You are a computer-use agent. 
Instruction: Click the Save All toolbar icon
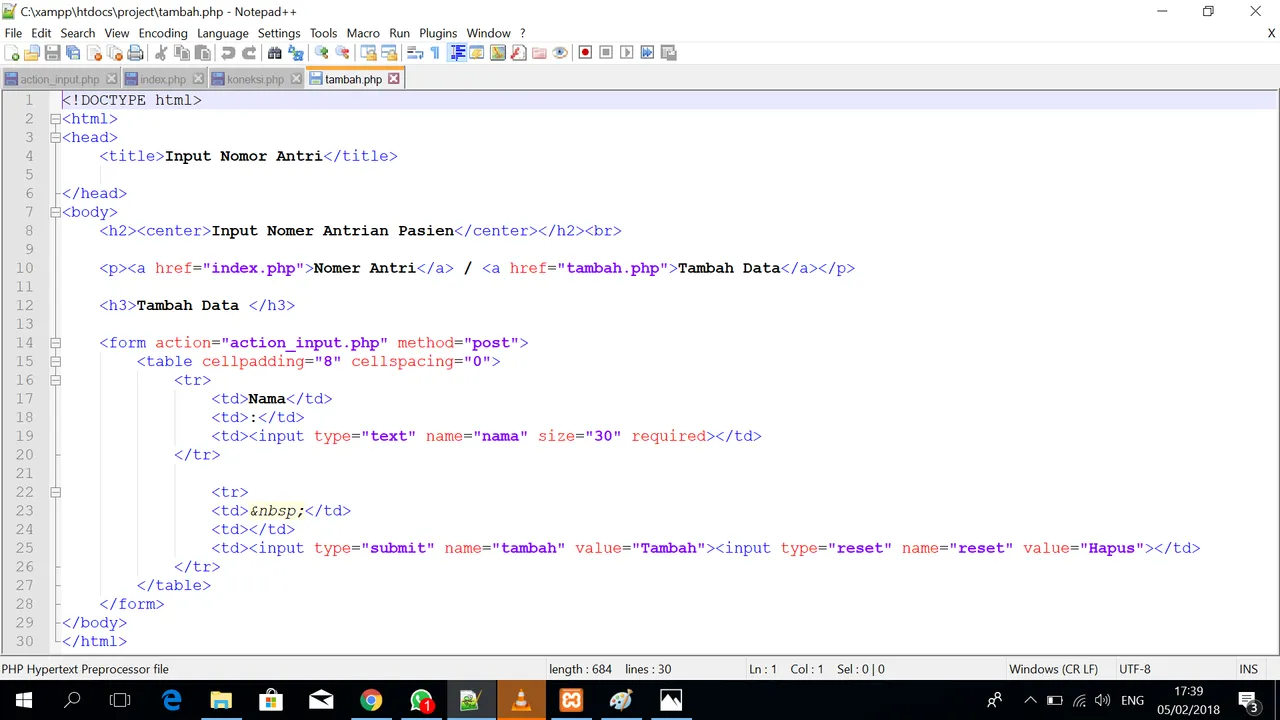click(72, 52)
